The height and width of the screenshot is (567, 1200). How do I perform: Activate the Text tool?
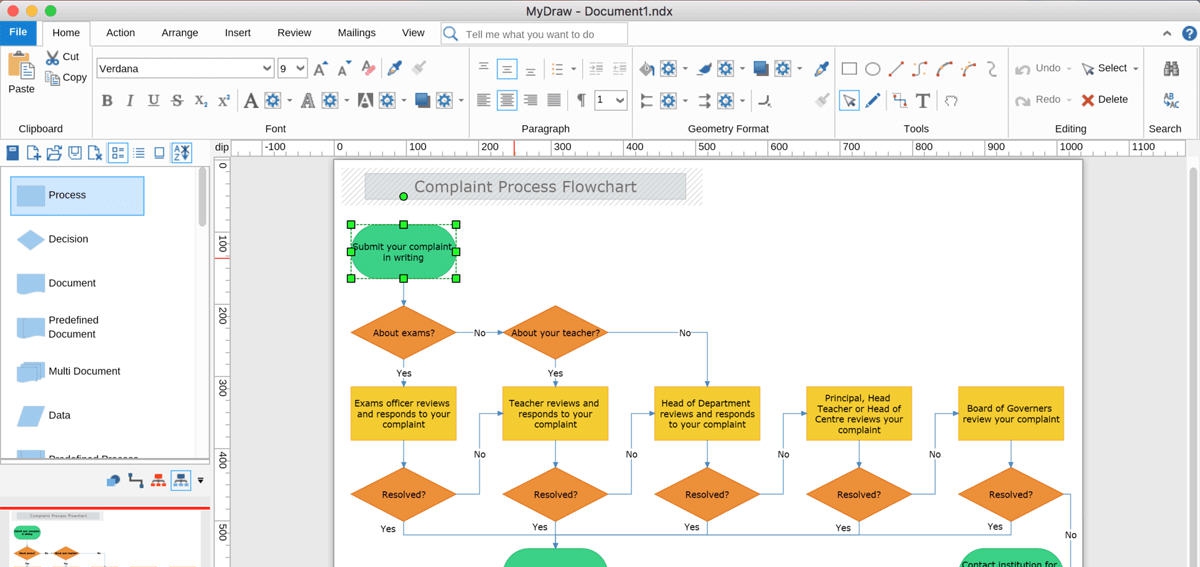(x=922, y=100)
